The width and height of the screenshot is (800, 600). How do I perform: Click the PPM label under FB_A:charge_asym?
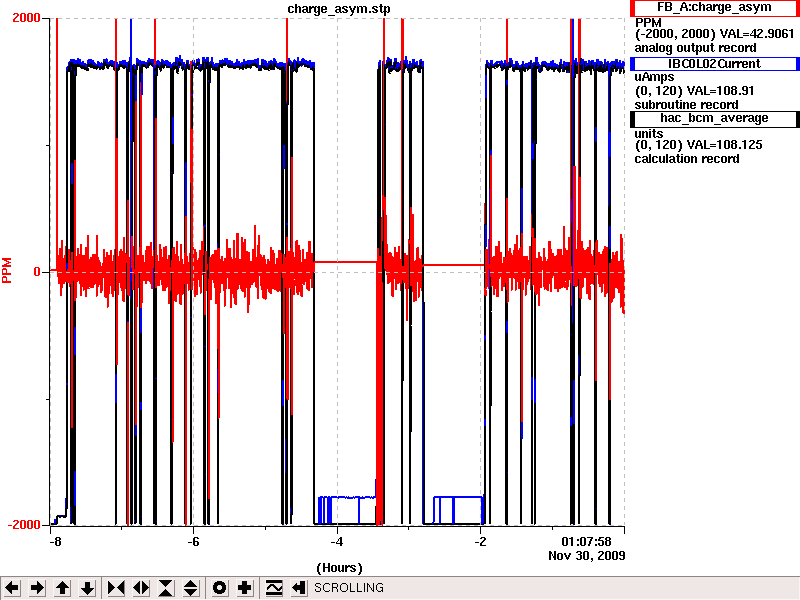tap(648, 23)
